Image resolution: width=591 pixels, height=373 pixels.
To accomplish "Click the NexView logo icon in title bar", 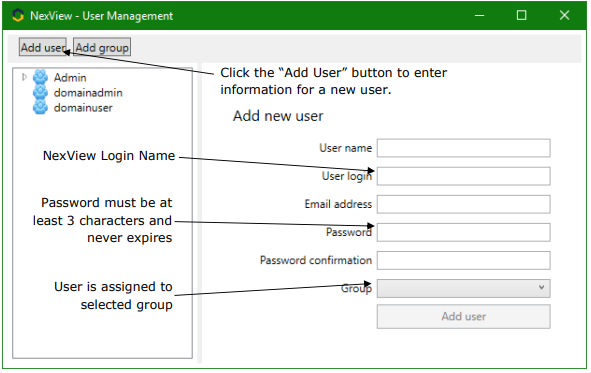I will pos(18,15).
